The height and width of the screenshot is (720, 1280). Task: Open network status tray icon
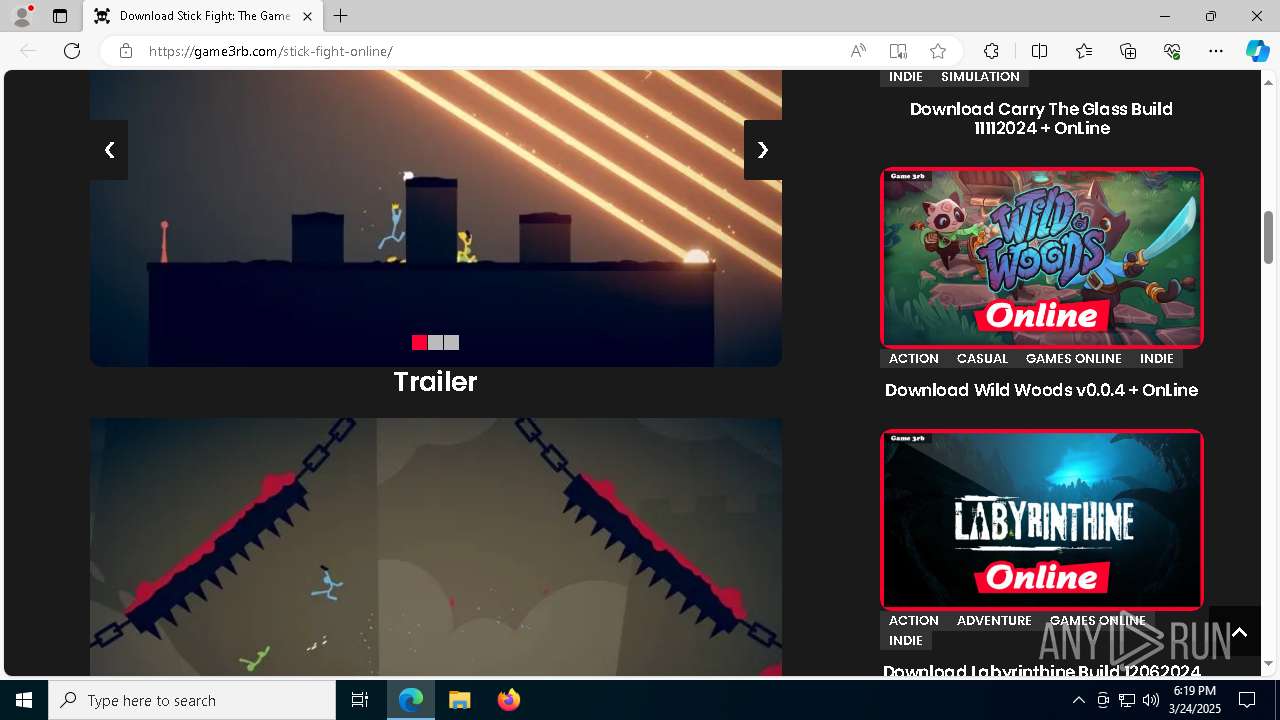1127,700
